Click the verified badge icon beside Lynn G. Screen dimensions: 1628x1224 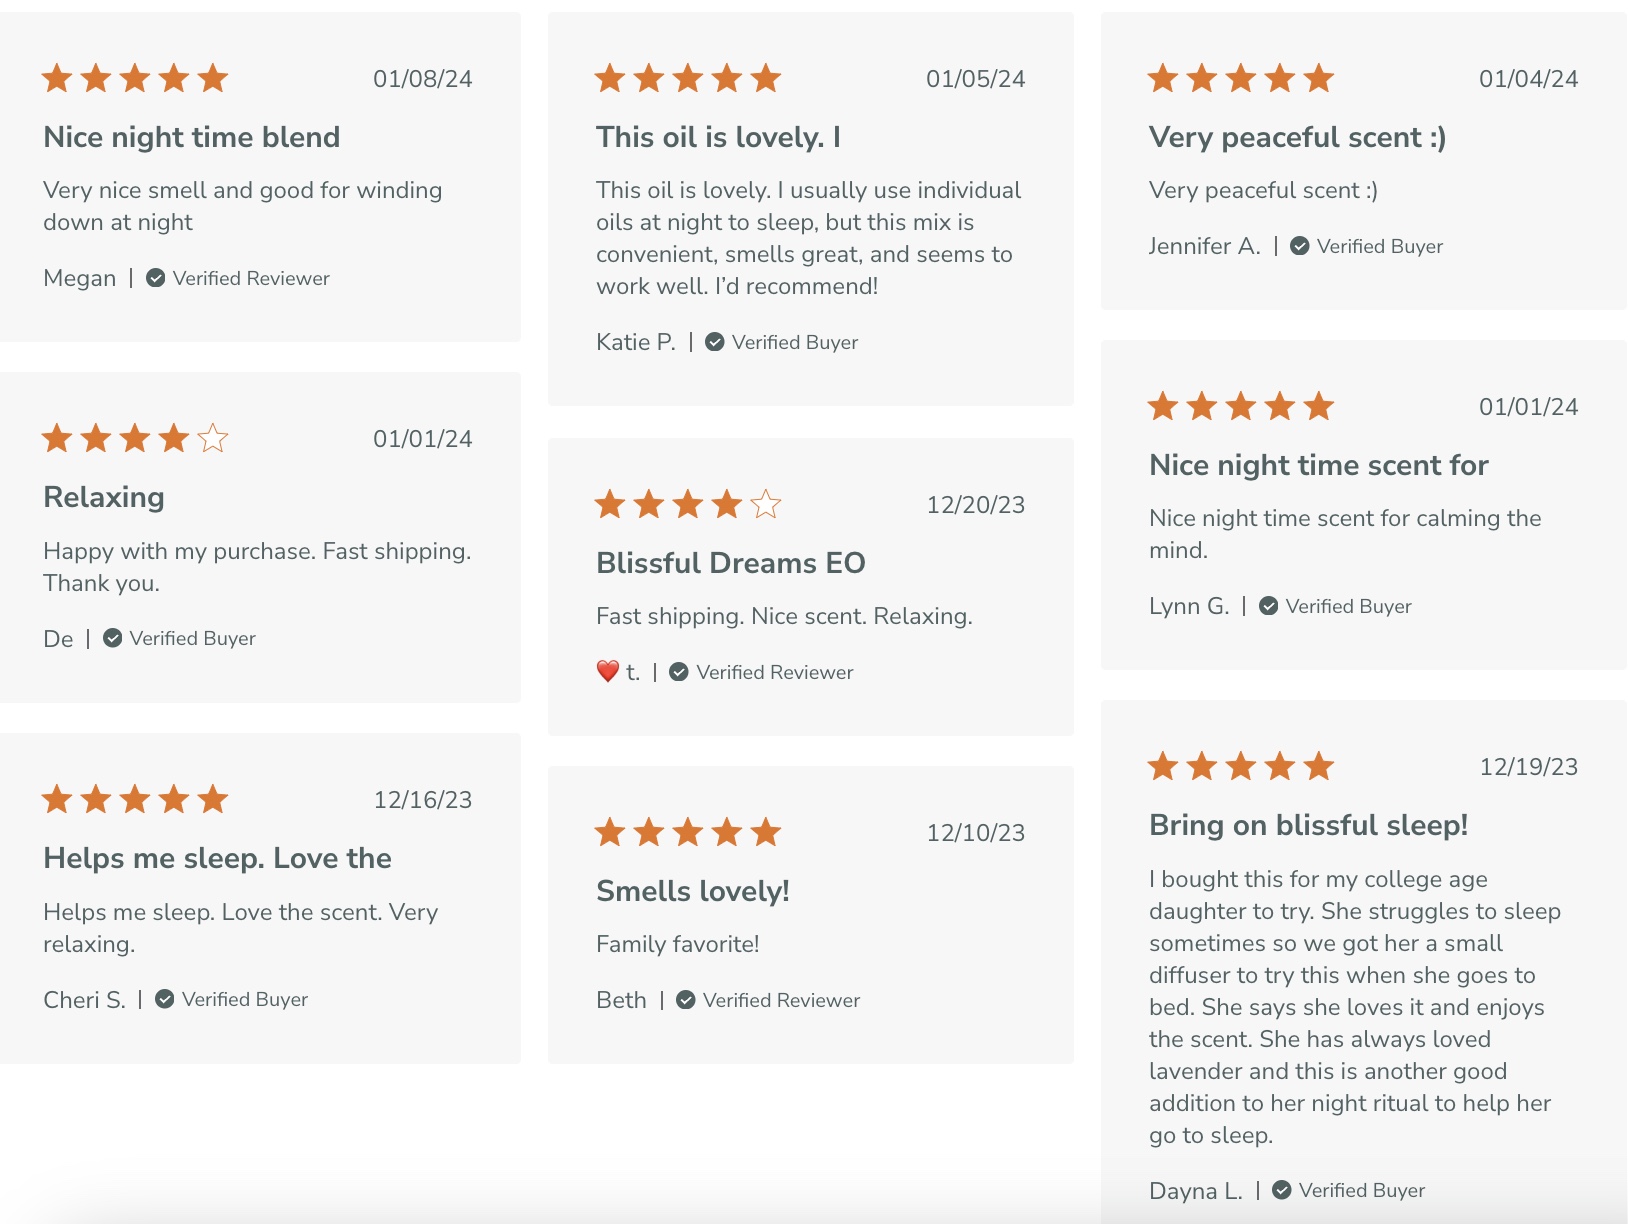click(1269, 606)
